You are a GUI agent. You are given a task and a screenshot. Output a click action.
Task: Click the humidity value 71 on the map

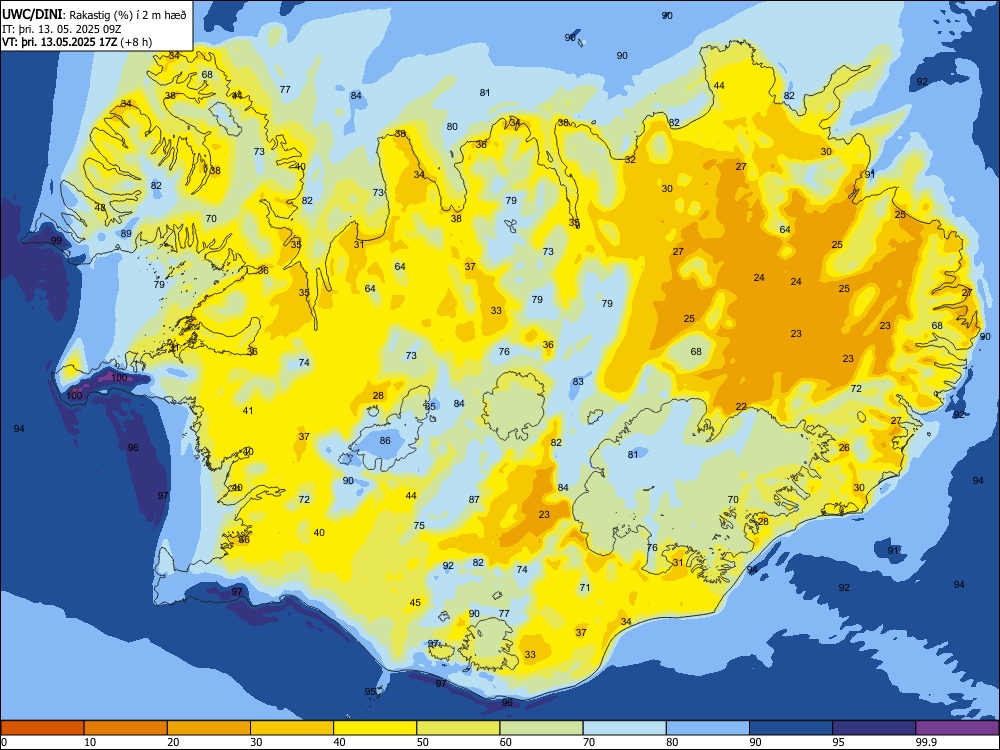pos(585,587)
